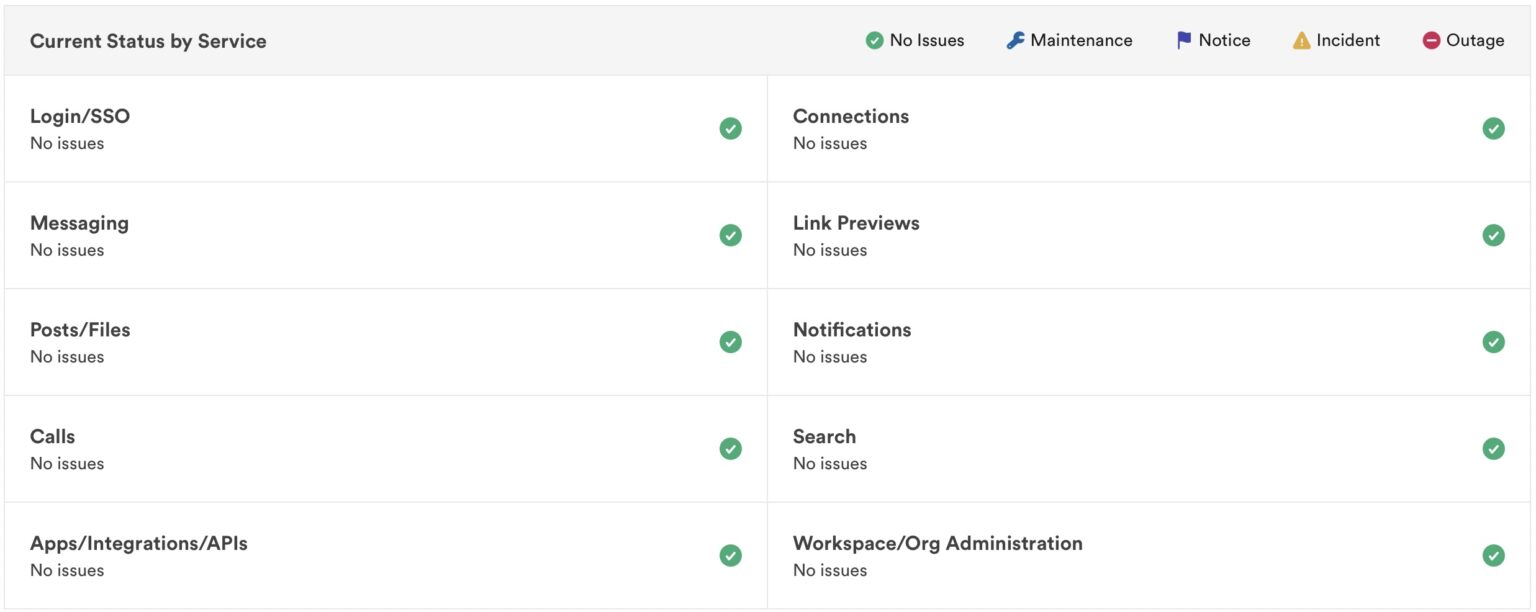The image size is (1536, 612).
Task: Click the Workspace/Org Administration status checkmark
Action: [x=1493, y=555]
